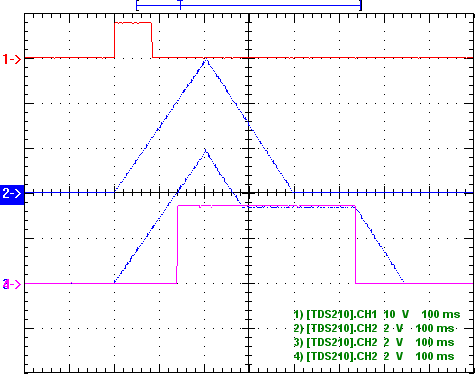475x374 pixels.
Task: Click the left bracket of top blue bar
Action: (137, 5)
